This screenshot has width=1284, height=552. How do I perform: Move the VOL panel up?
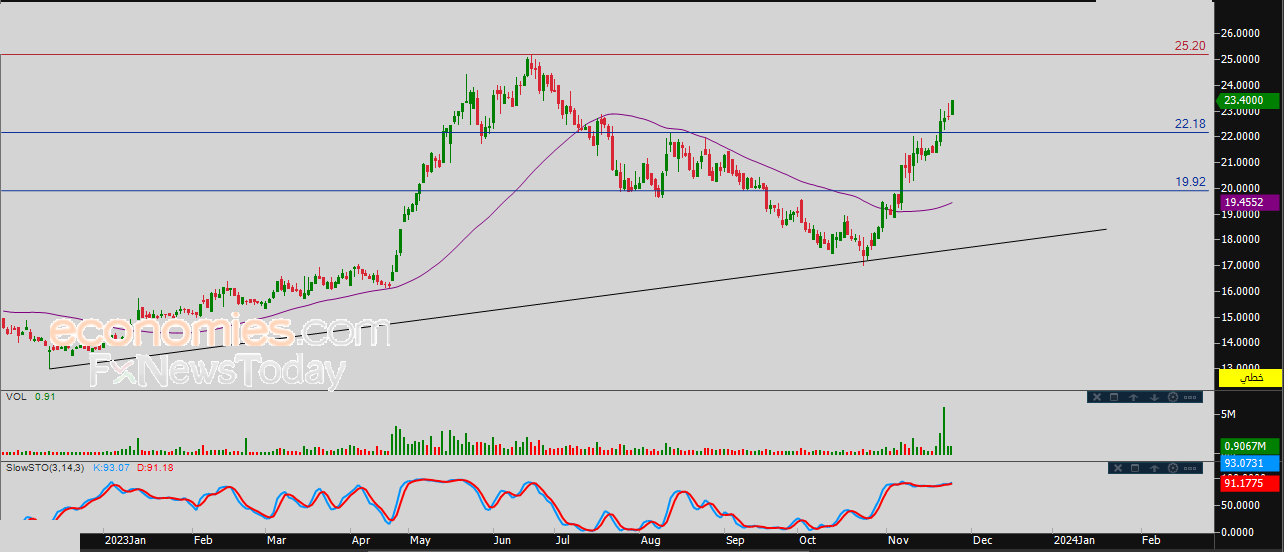(x=1133, y=397)
